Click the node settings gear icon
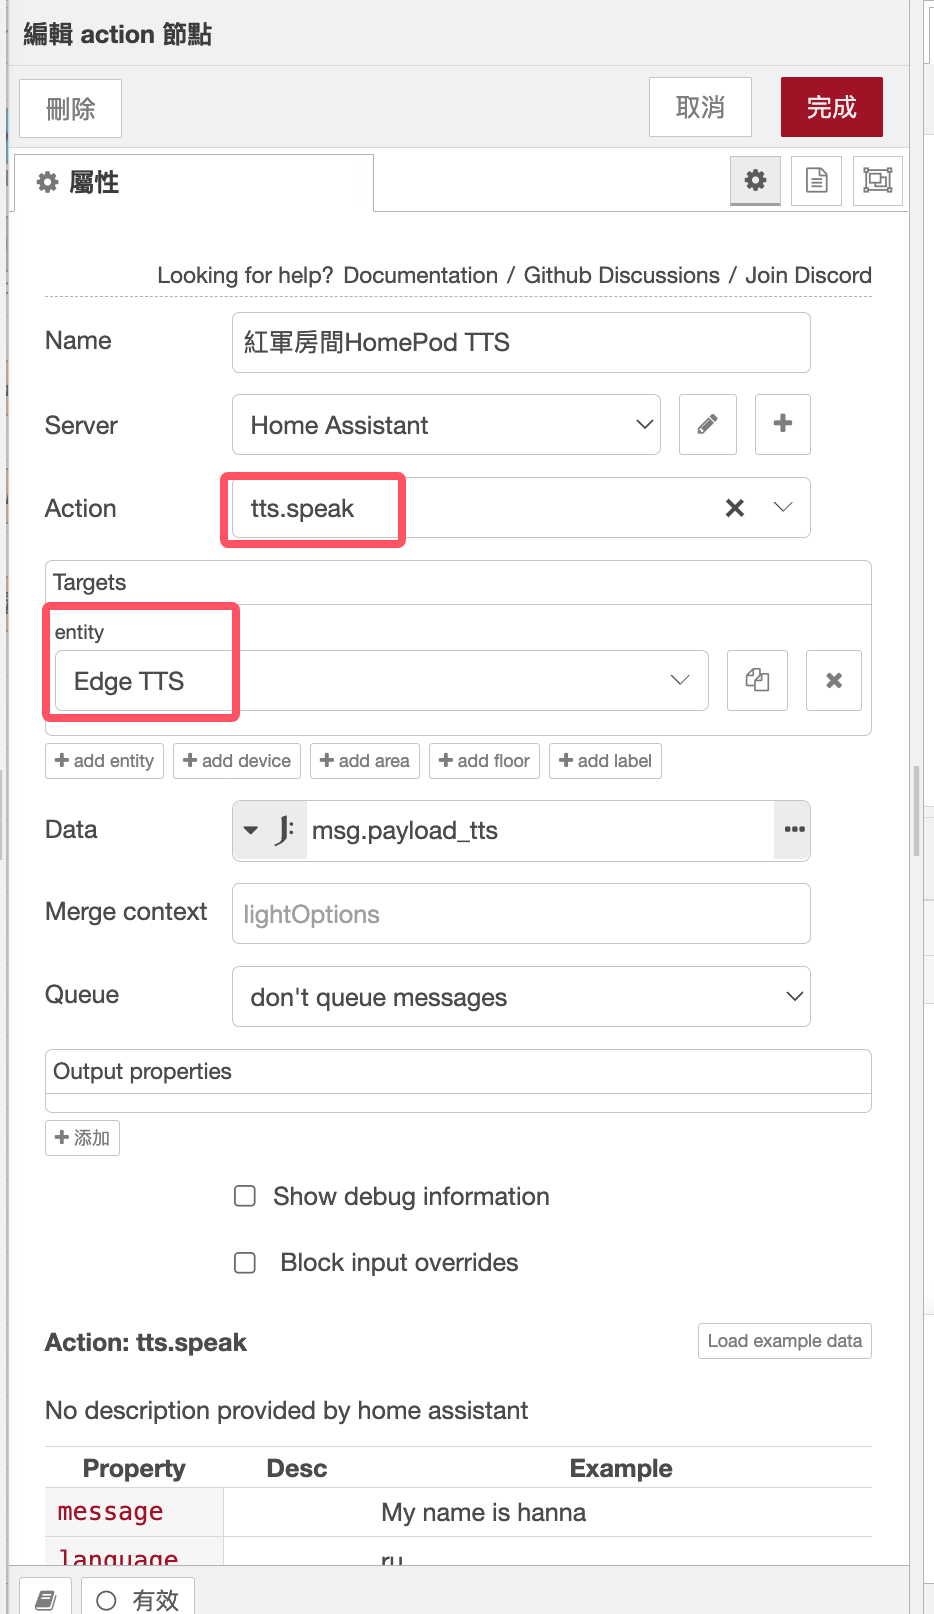The width and height of the screenshot is (934, 1614). coord(755,181)
